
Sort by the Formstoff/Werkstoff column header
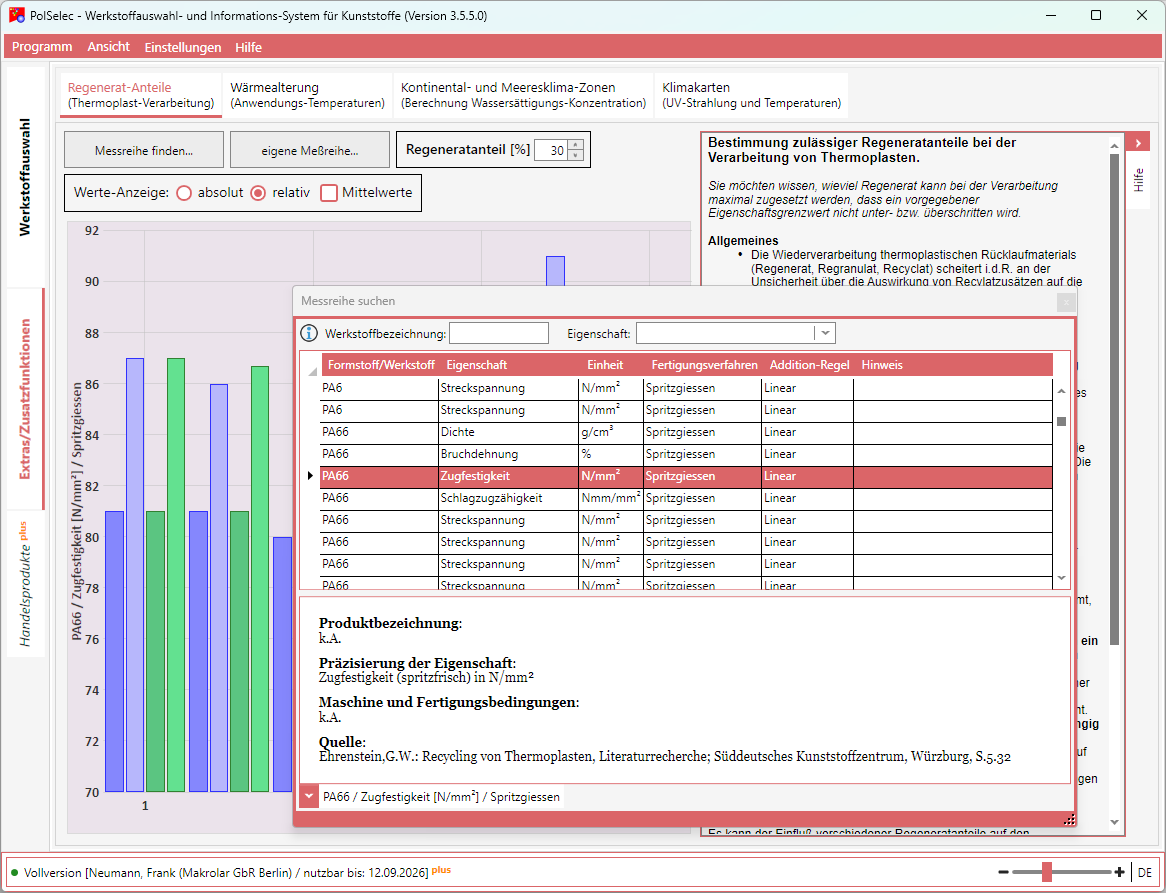tap(381, 365)
